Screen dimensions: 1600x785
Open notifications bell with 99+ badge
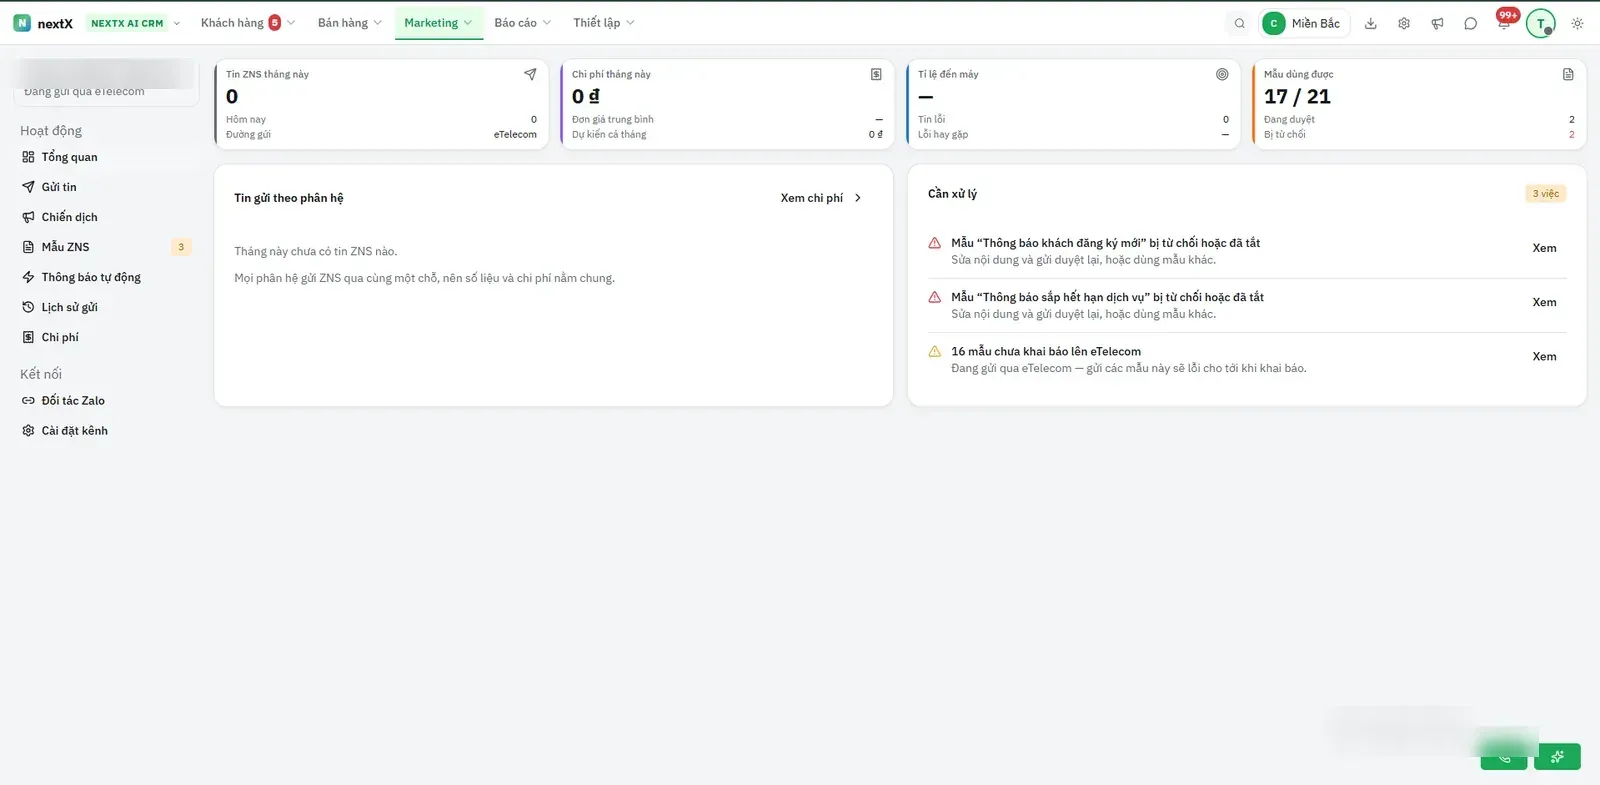1504,22
